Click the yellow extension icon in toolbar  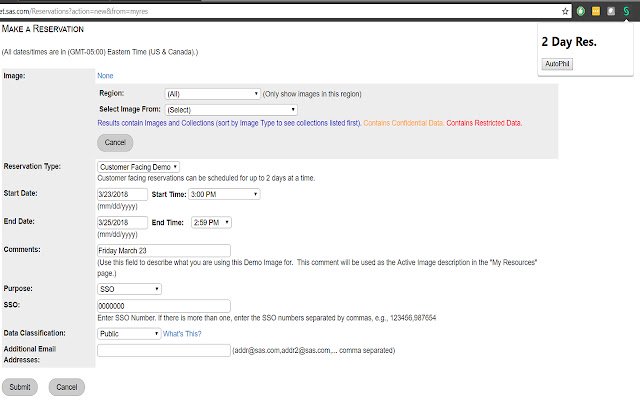pos(596,11)
